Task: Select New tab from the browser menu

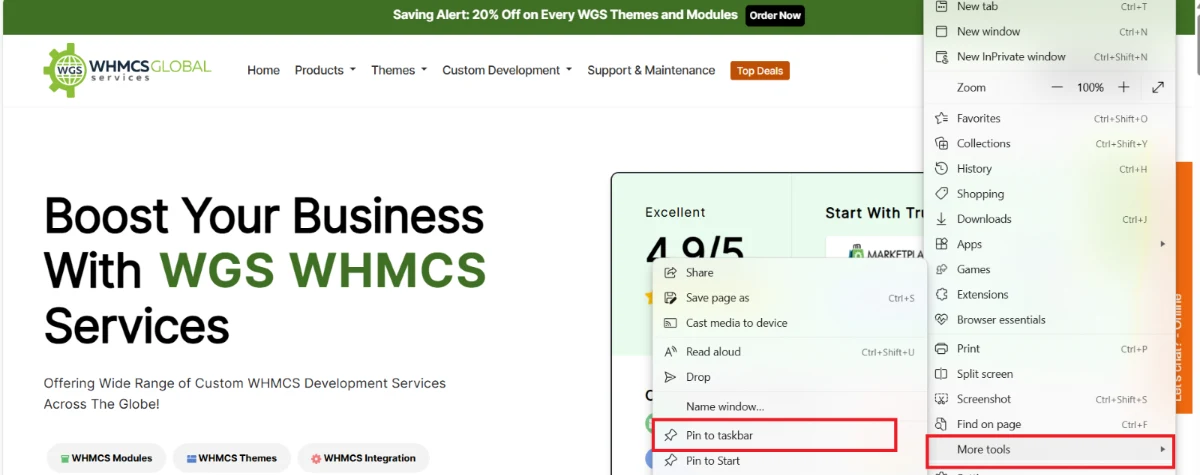Action: 1049,6
